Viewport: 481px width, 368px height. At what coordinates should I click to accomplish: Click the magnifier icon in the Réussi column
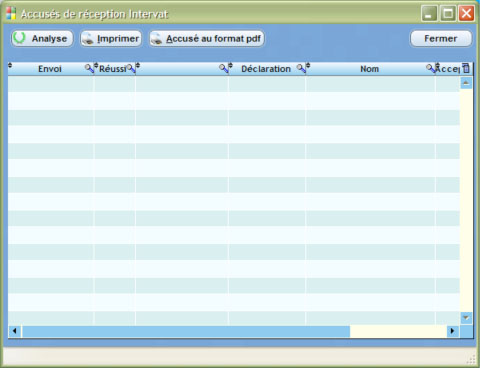coord(131,69)
